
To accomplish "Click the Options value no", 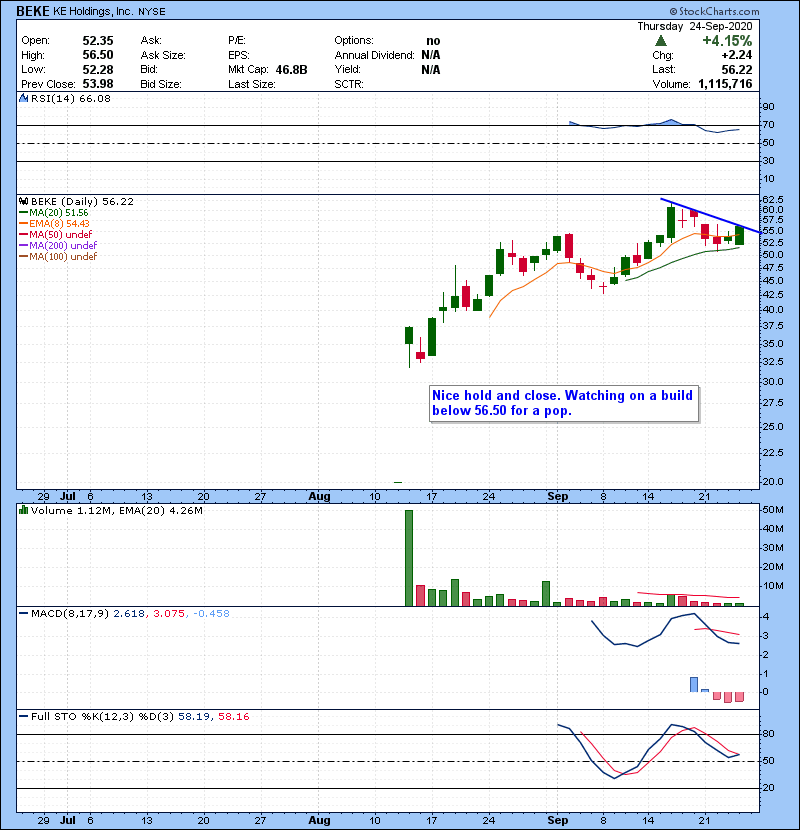I will [x=433, y=41].
